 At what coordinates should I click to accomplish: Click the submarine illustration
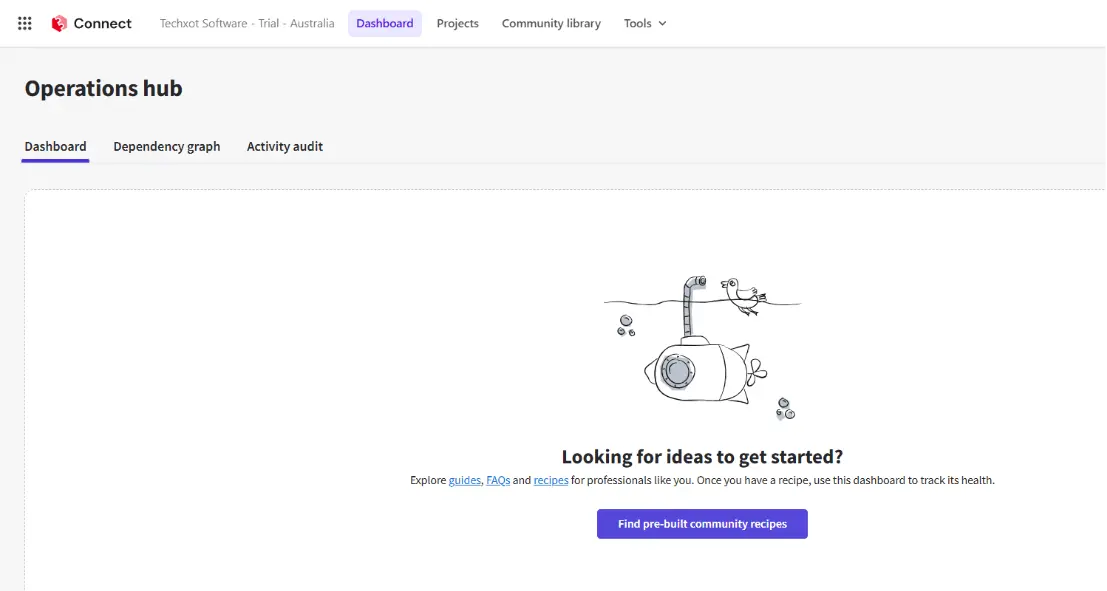pyautogui.click(x=702, y=348)
